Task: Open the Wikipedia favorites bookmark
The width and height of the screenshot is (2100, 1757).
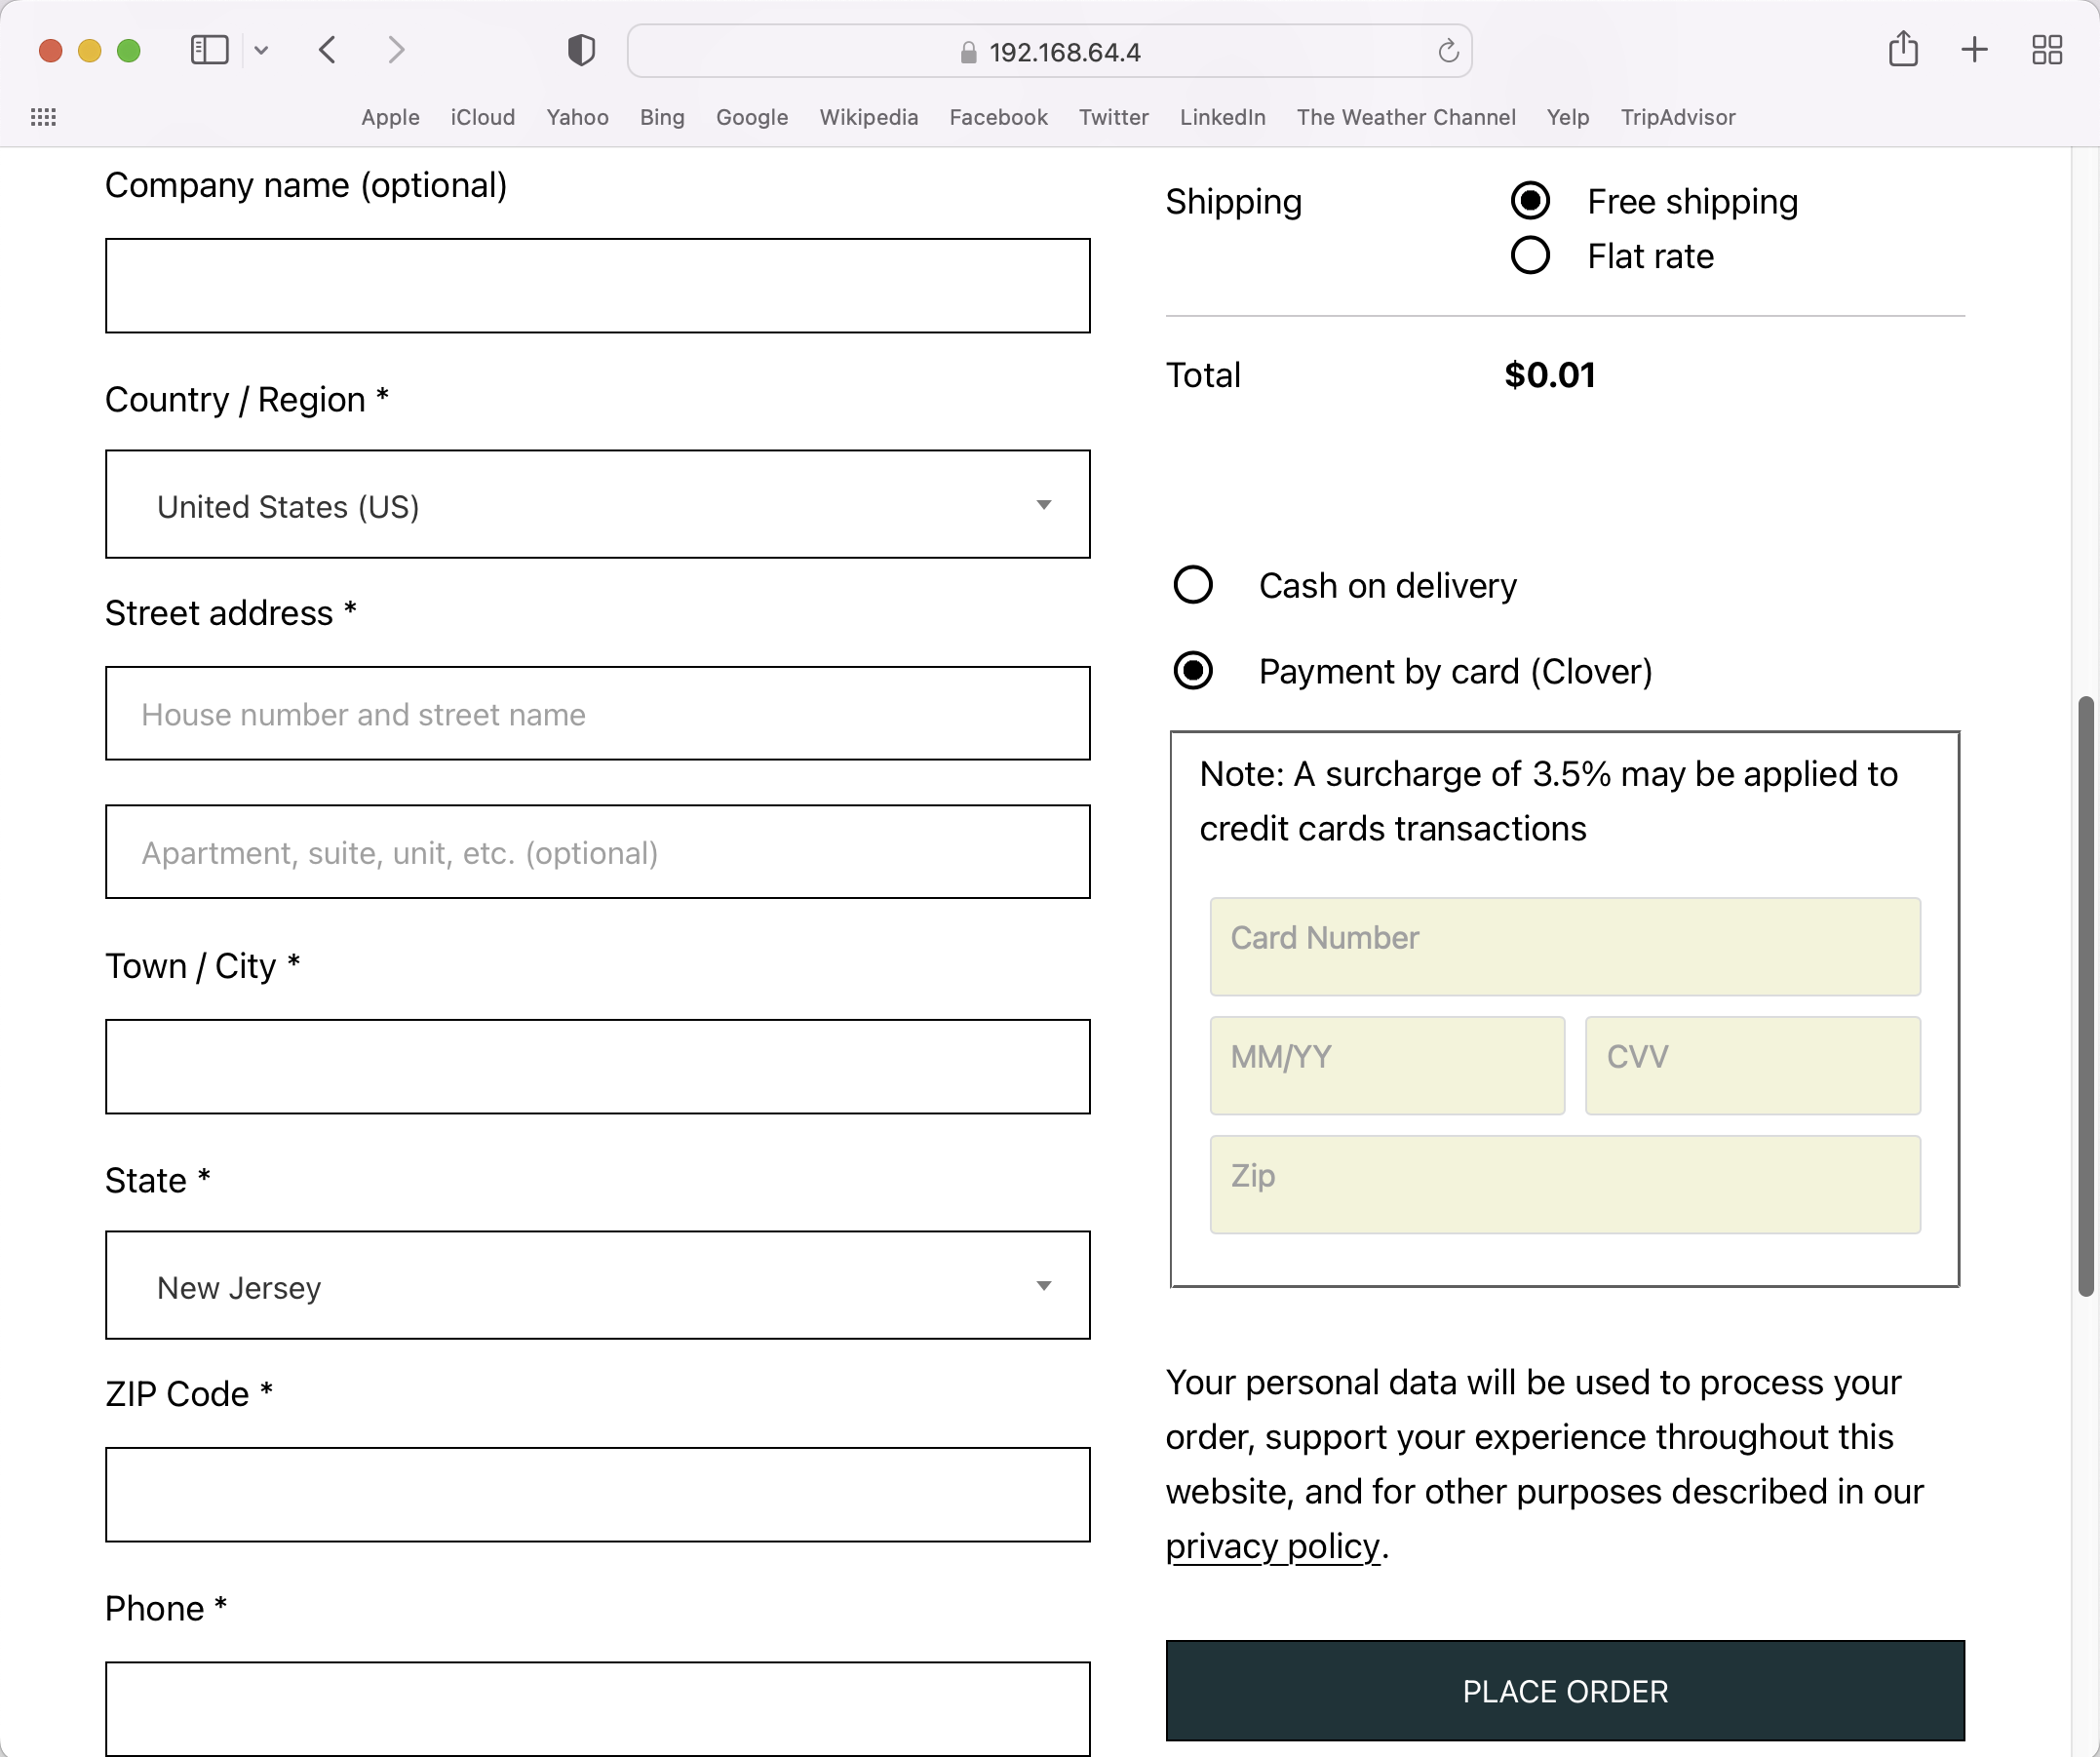Action: click(x=869, y=117)
